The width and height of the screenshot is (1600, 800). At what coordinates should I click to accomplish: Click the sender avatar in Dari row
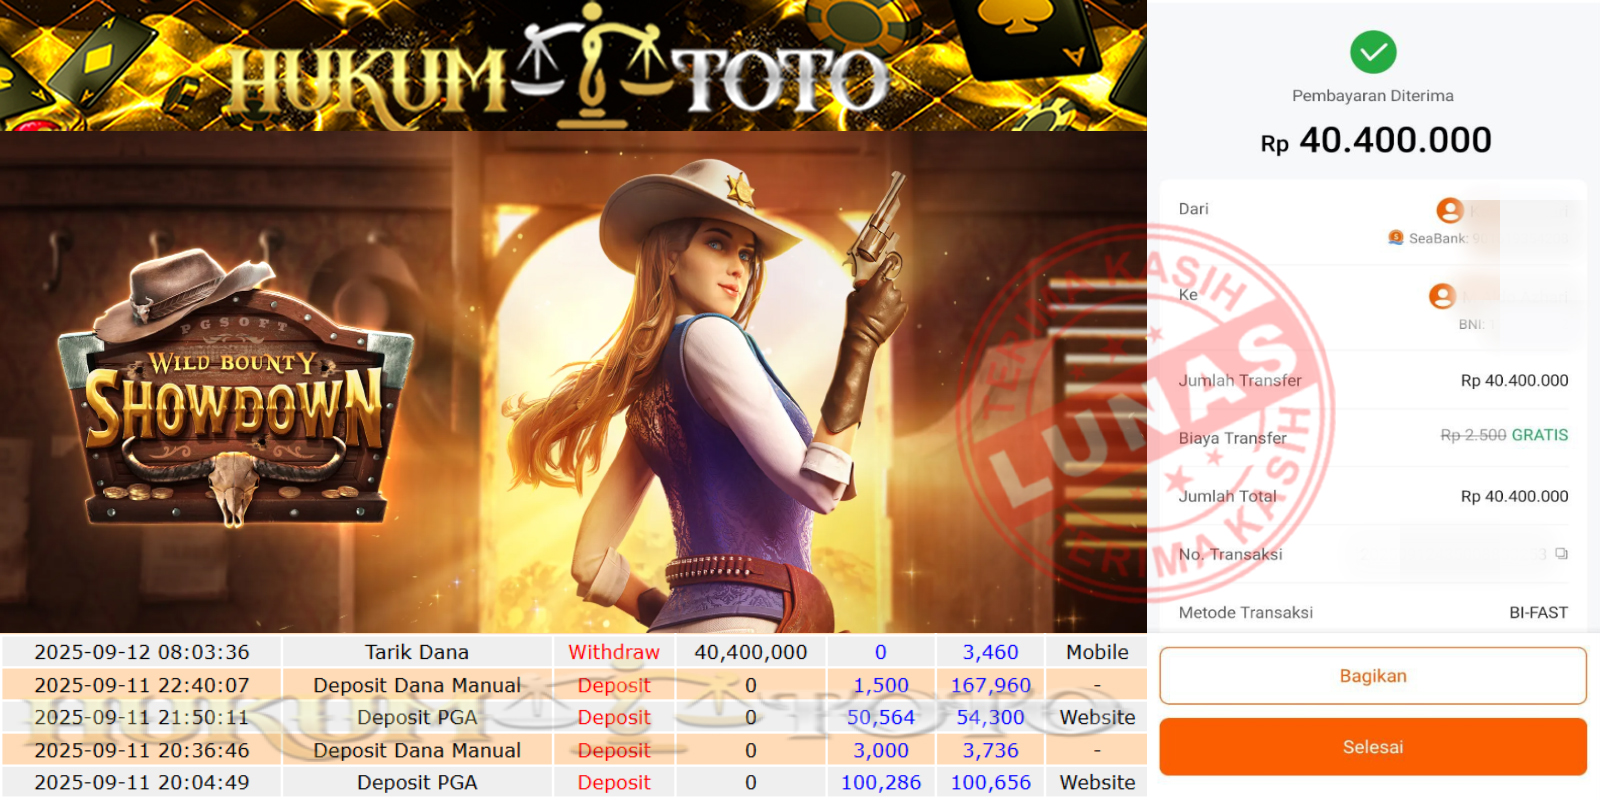pyautogui.click(x=1449, y=210)
